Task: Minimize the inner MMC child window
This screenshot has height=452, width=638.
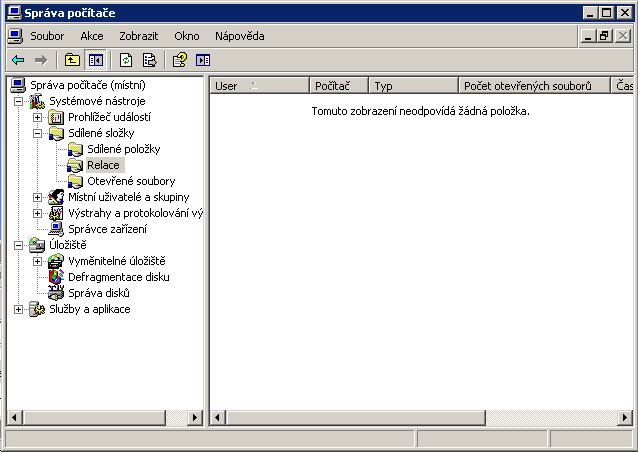Action: pyautogui.click(x=588, y=36)
